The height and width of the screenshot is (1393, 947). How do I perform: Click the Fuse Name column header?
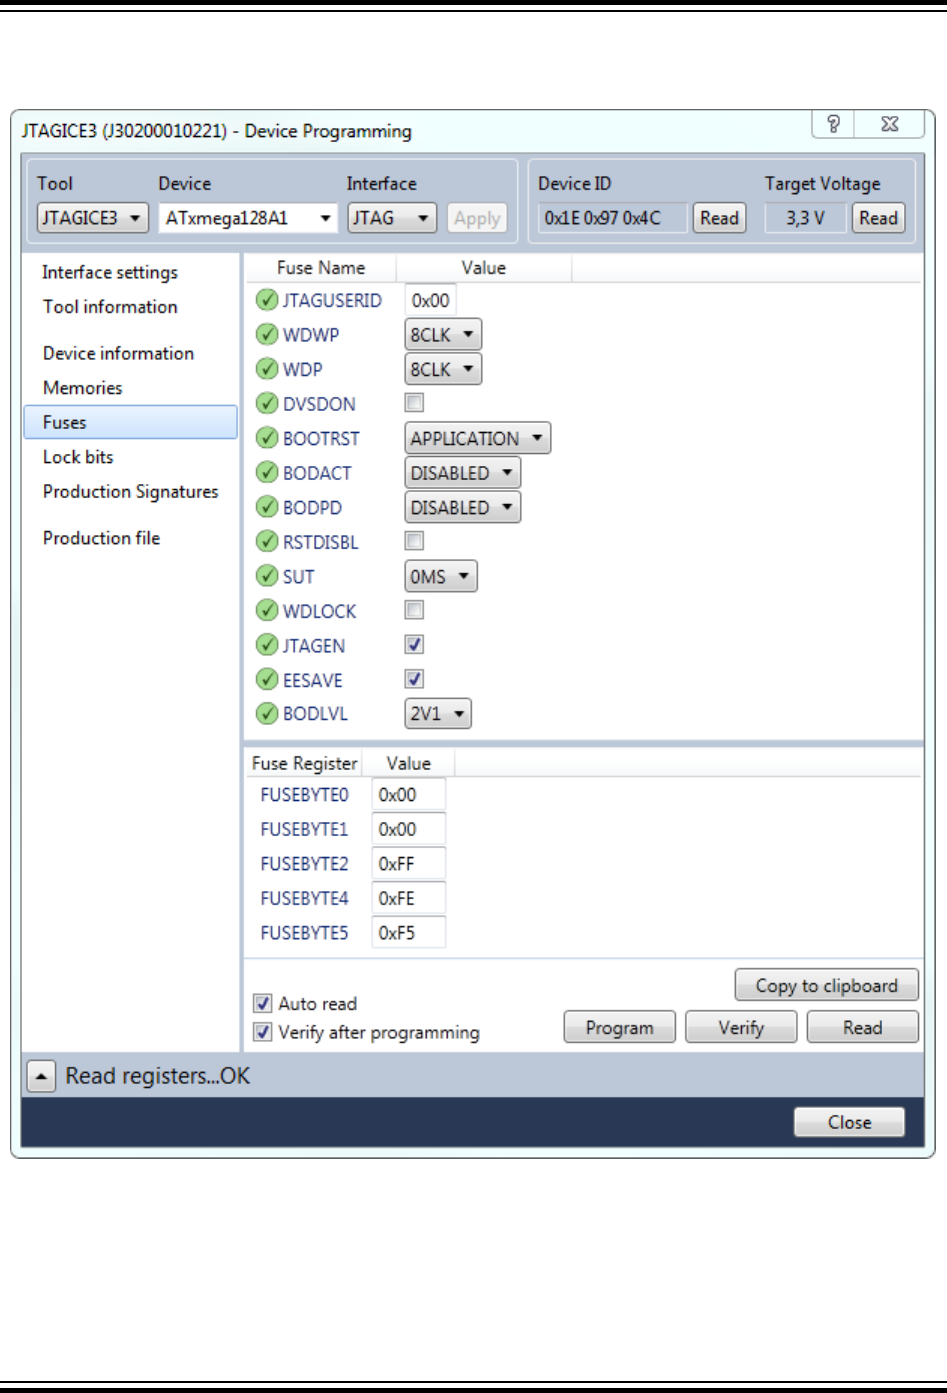(321, 268)
